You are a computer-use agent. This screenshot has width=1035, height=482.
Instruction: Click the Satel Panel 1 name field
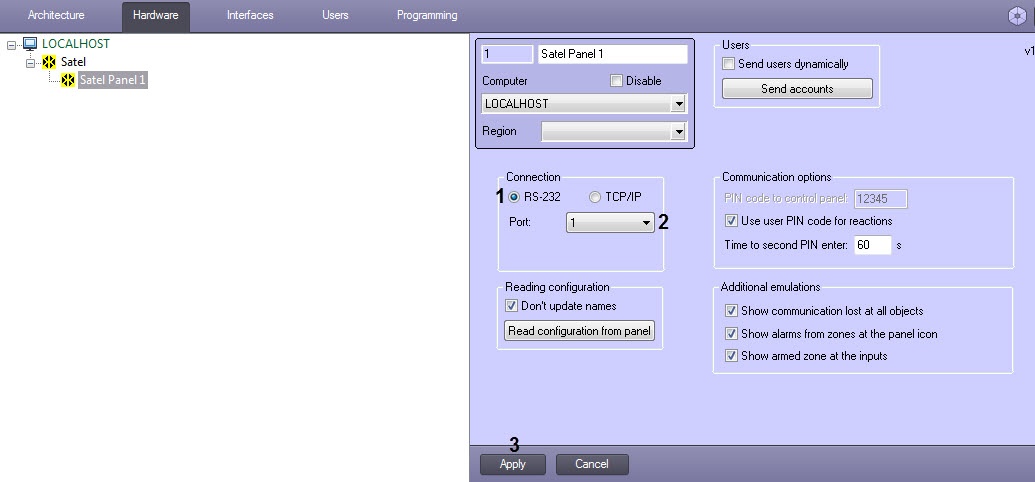613,54
